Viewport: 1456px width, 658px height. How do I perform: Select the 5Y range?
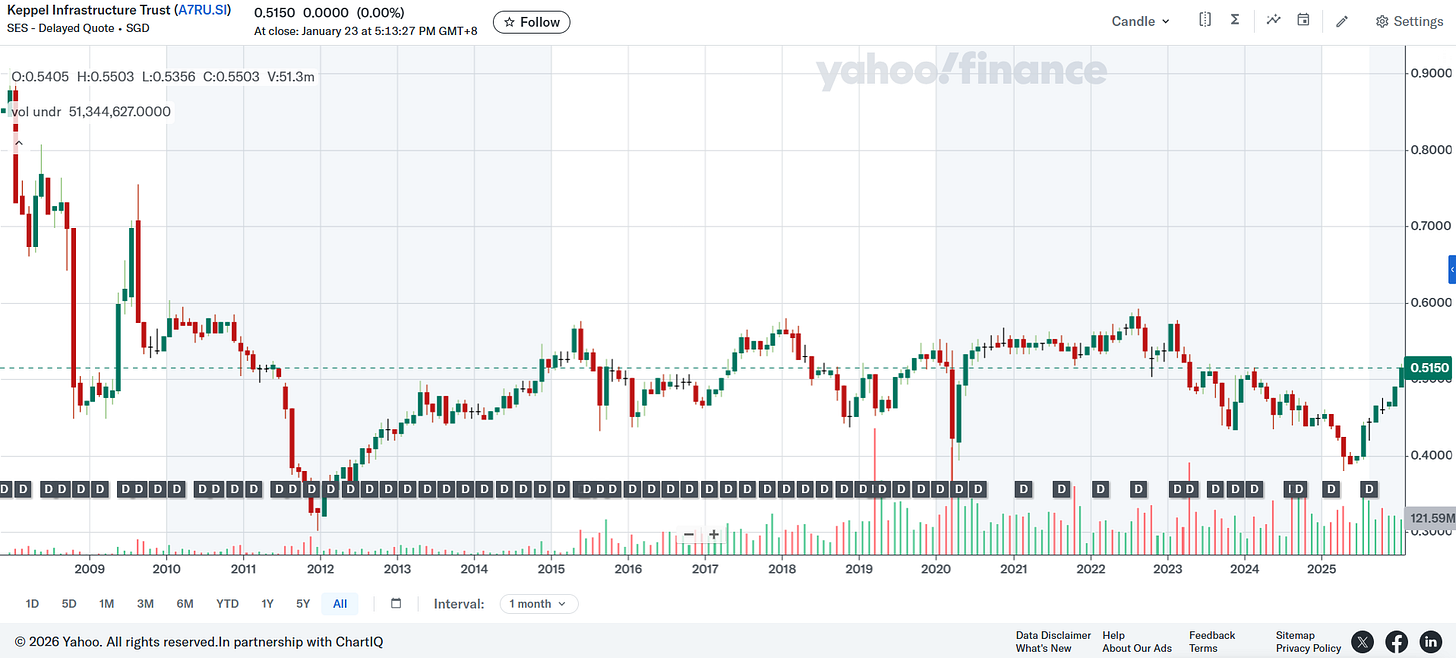[x=303, y=604]
